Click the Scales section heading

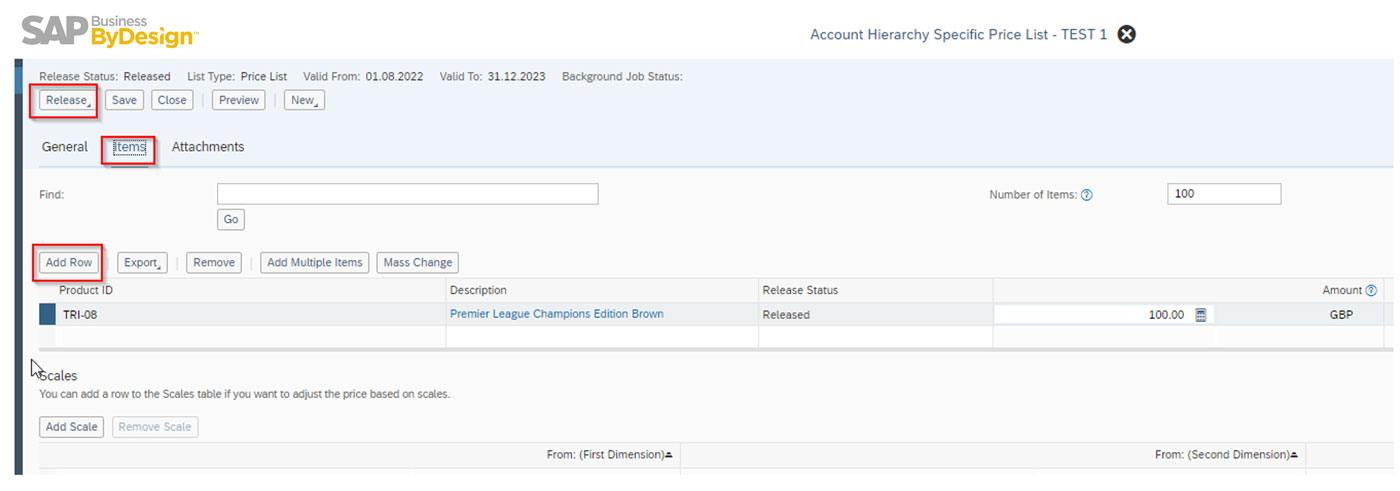point(58,376)
